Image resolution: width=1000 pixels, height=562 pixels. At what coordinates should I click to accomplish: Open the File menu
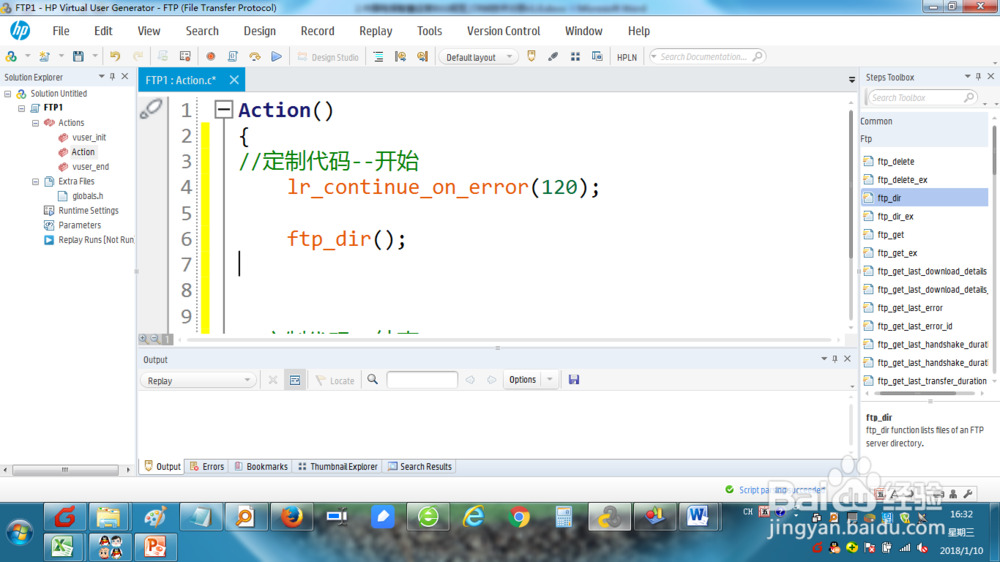[x=61, y=31]
